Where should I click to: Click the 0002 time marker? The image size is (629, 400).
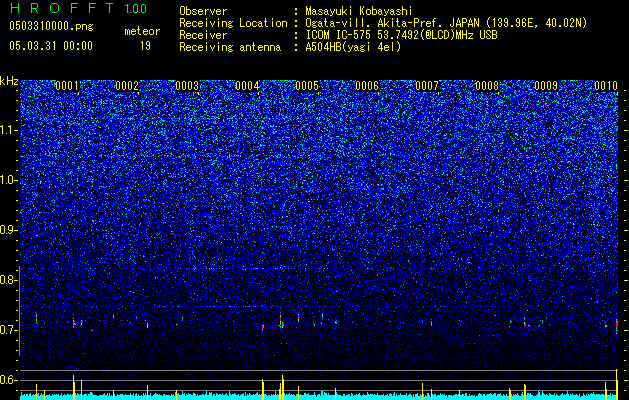click(x=127, y=86)
